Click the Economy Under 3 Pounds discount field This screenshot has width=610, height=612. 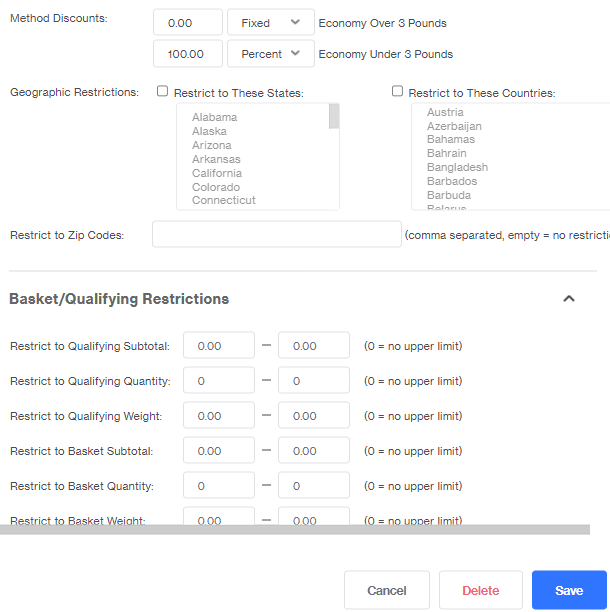[x=188, y=54]
